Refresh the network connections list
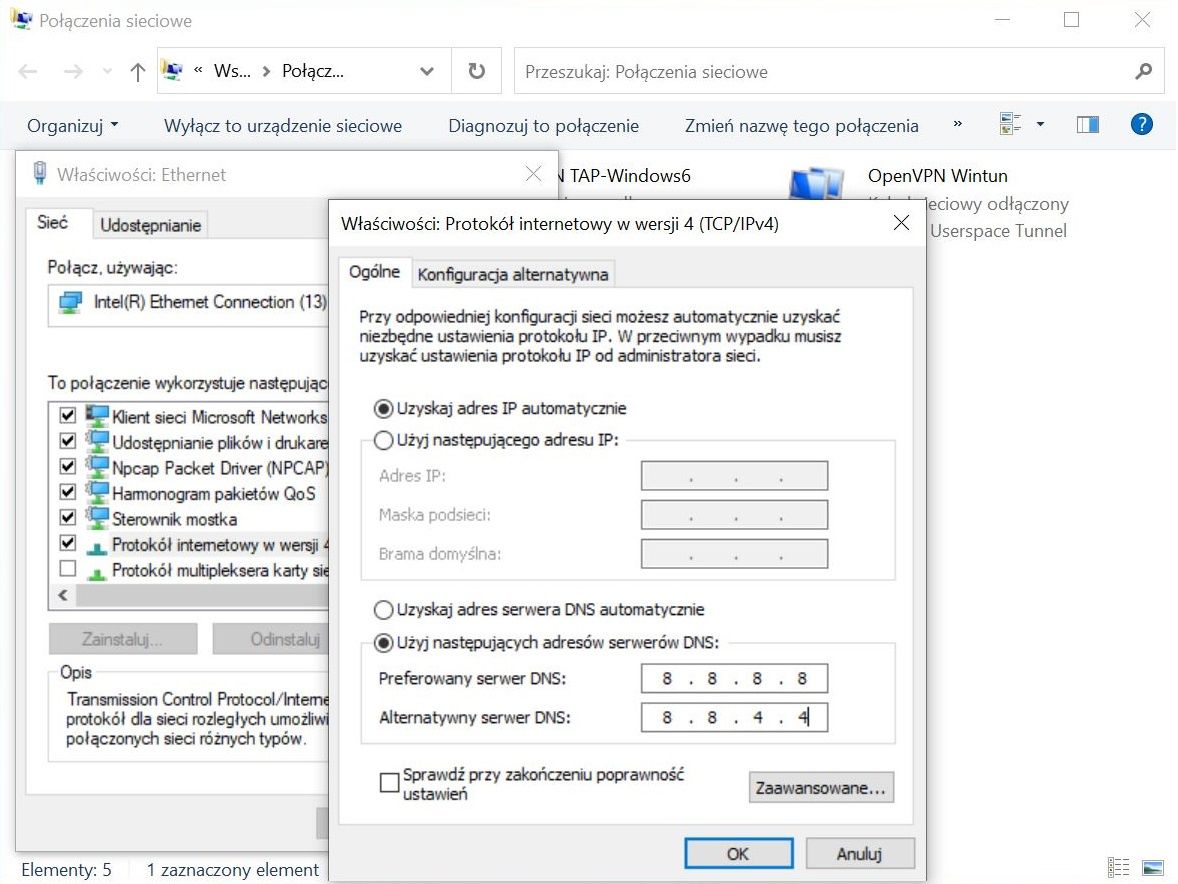 pyautogui.click(x=476, y=71)
